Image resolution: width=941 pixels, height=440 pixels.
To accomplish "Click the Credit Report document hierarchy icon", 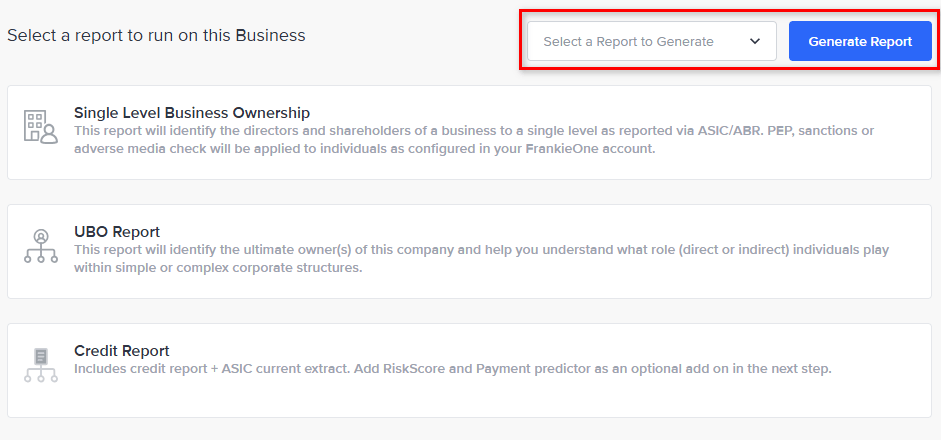I will pos(41,365).
